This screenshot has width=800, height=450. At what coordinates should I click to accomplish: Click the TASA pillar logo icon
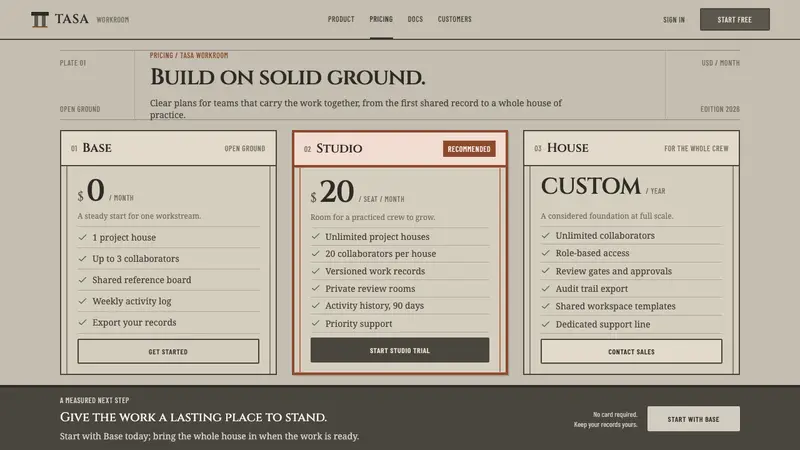(40, 19)
